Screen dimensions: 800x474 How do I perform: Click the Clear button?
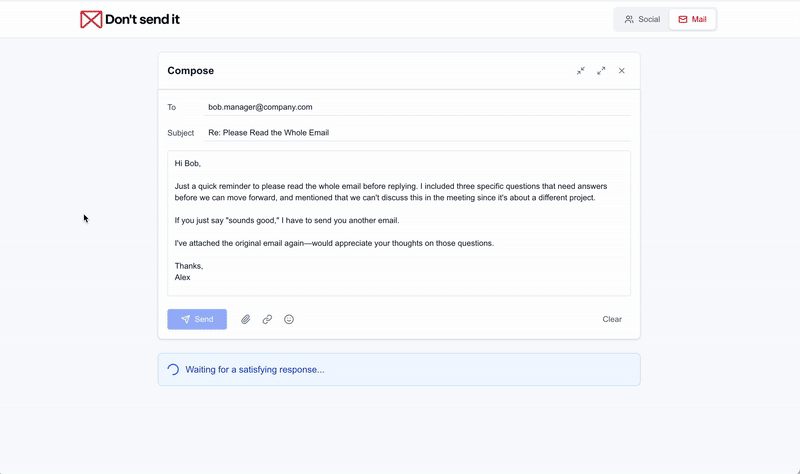[612, 319]
